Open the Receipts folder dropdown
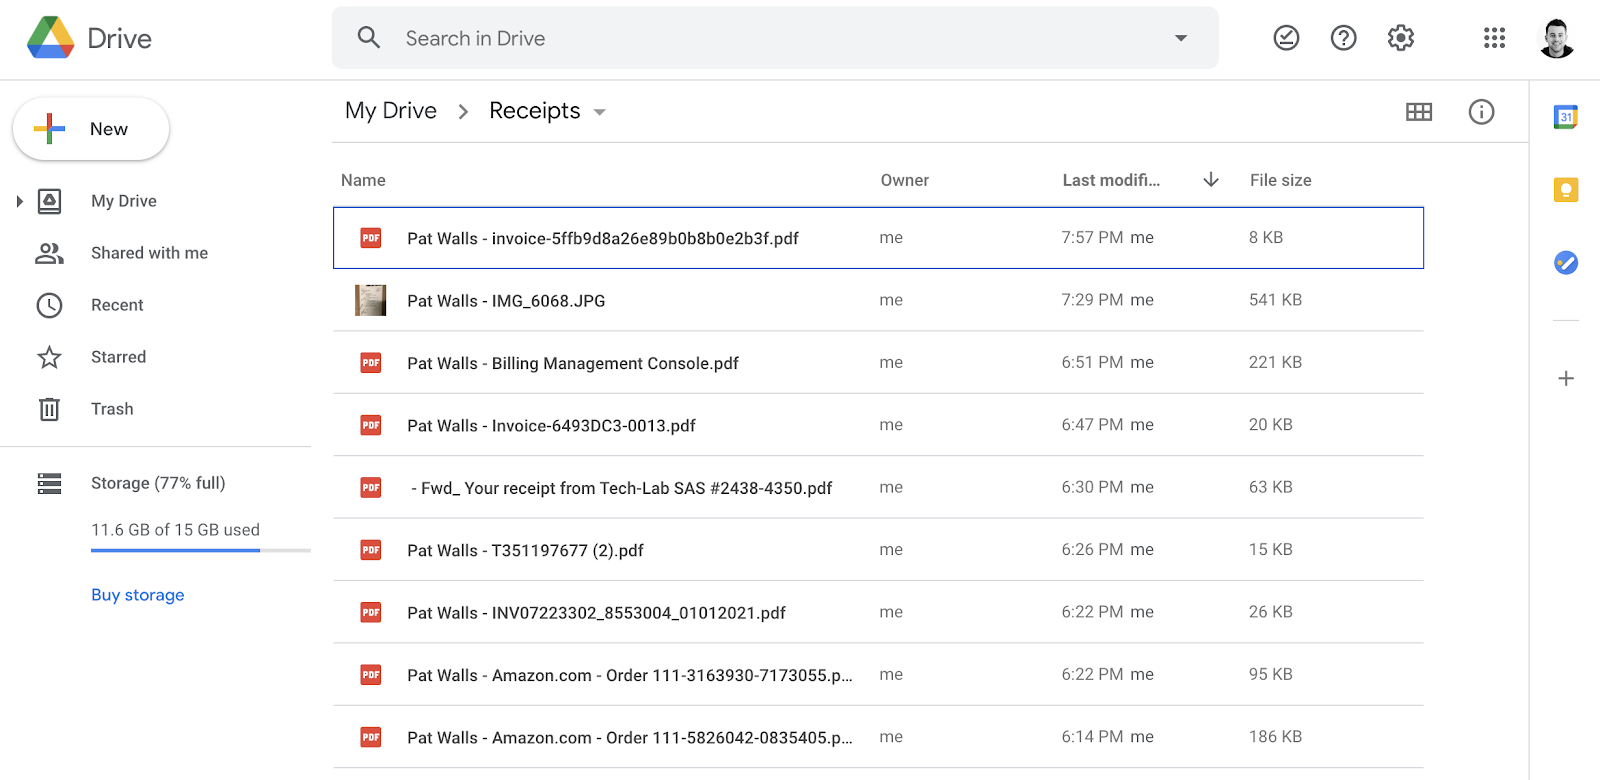Screen dimensions: 1600x780 (x=600, y=112)
